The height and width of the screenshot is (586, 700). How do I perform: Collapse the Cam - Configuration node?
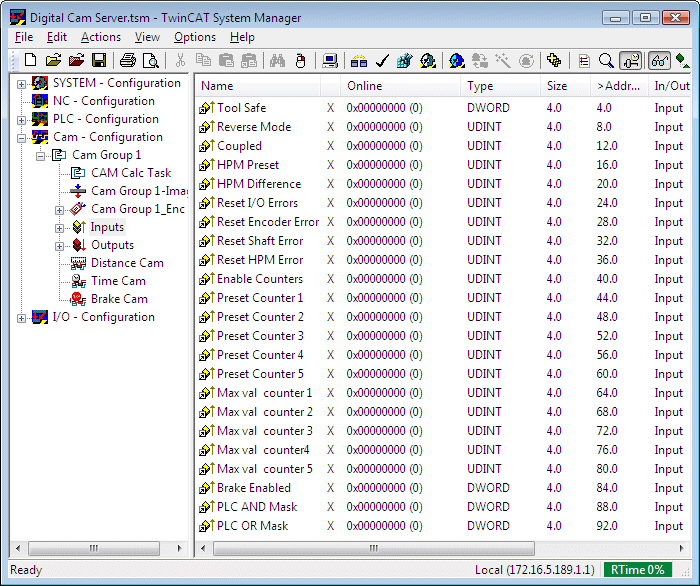click(x=21, y=138)
